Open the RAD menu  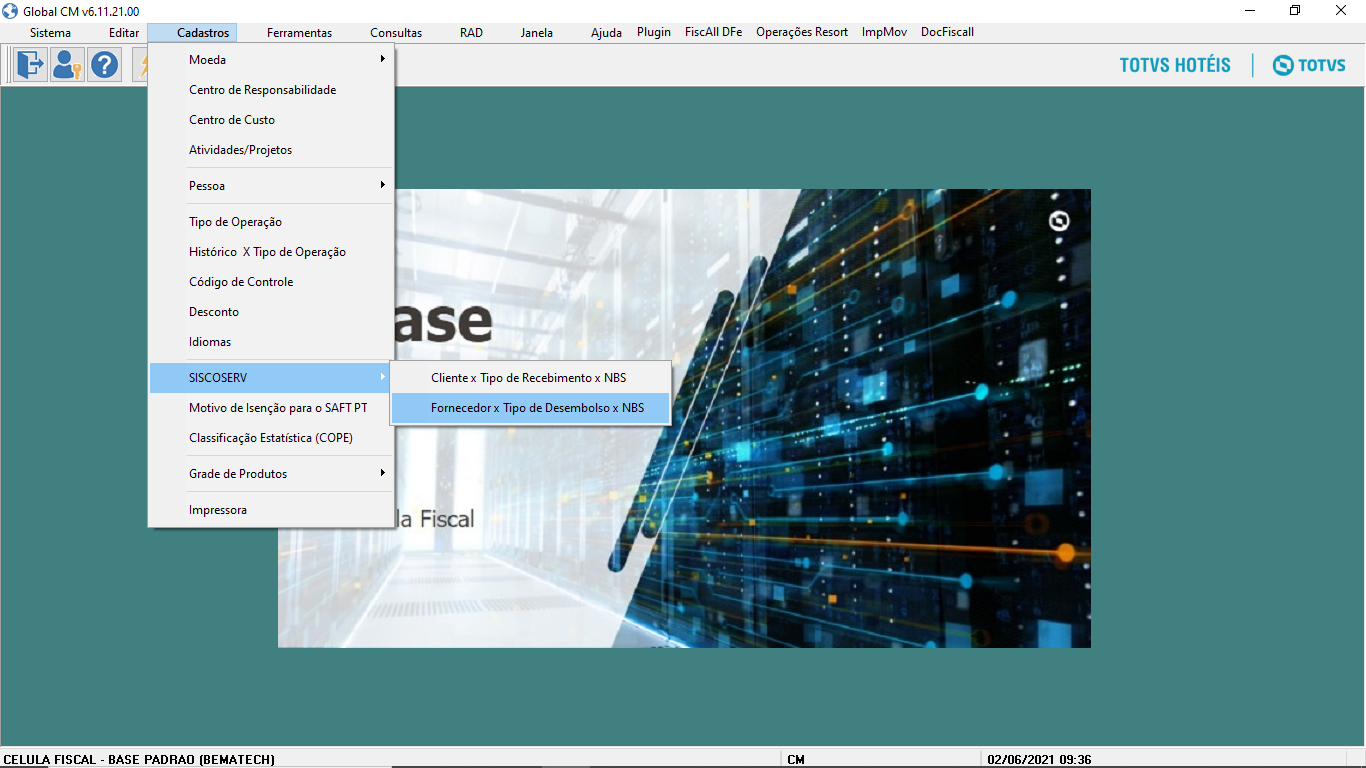click(x=471, y=33)
